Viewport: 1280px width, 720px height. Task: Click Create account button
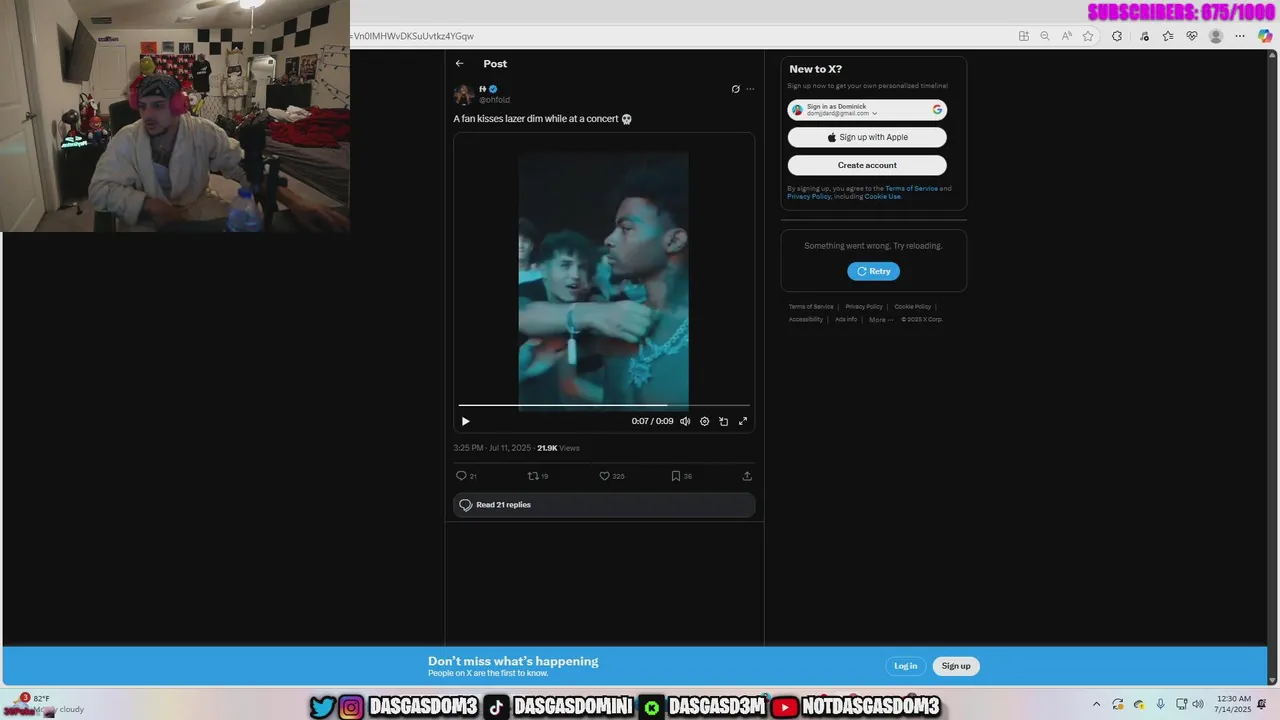pyautogui.click(x=867, y=165)
